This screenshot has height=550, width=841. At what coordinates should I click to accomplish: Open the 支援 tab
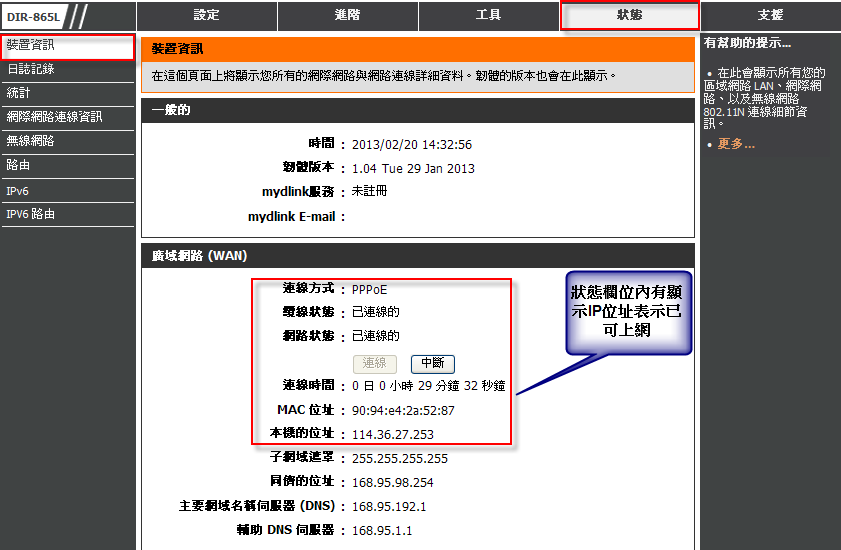point(770,15)
